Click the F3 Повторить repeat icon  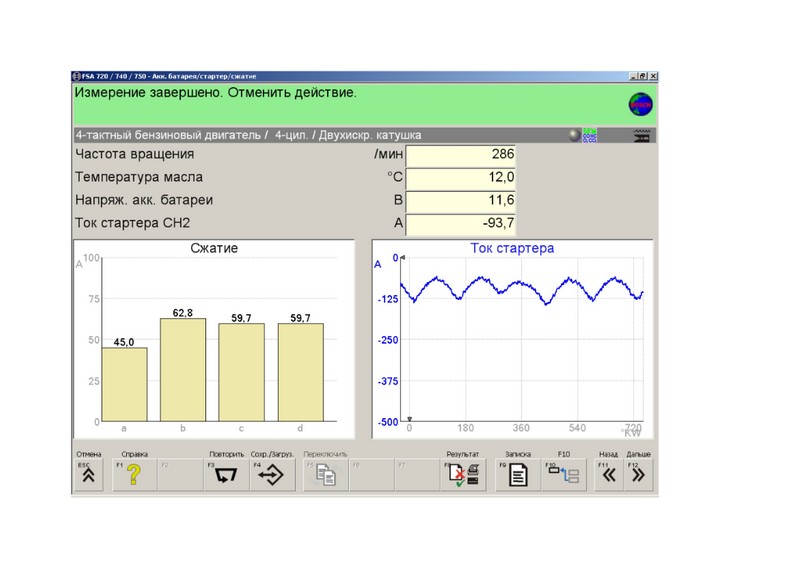[x=224, y=476]
